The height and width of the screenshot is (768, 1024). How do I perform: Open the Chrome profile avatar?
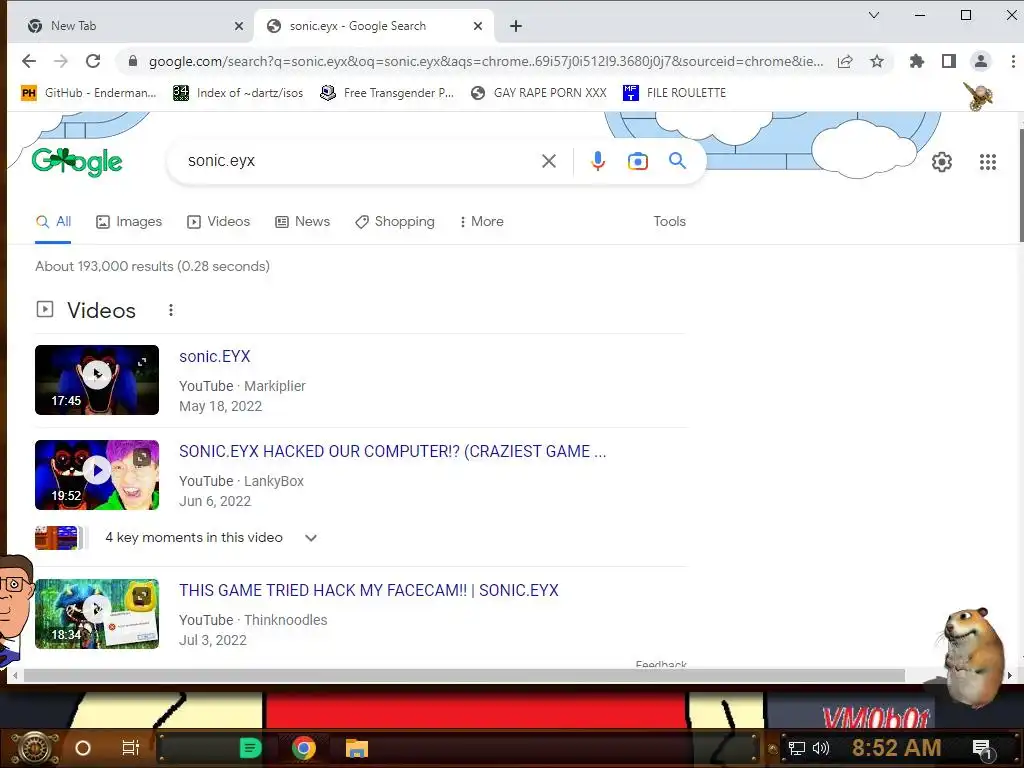tap(981, 61)
